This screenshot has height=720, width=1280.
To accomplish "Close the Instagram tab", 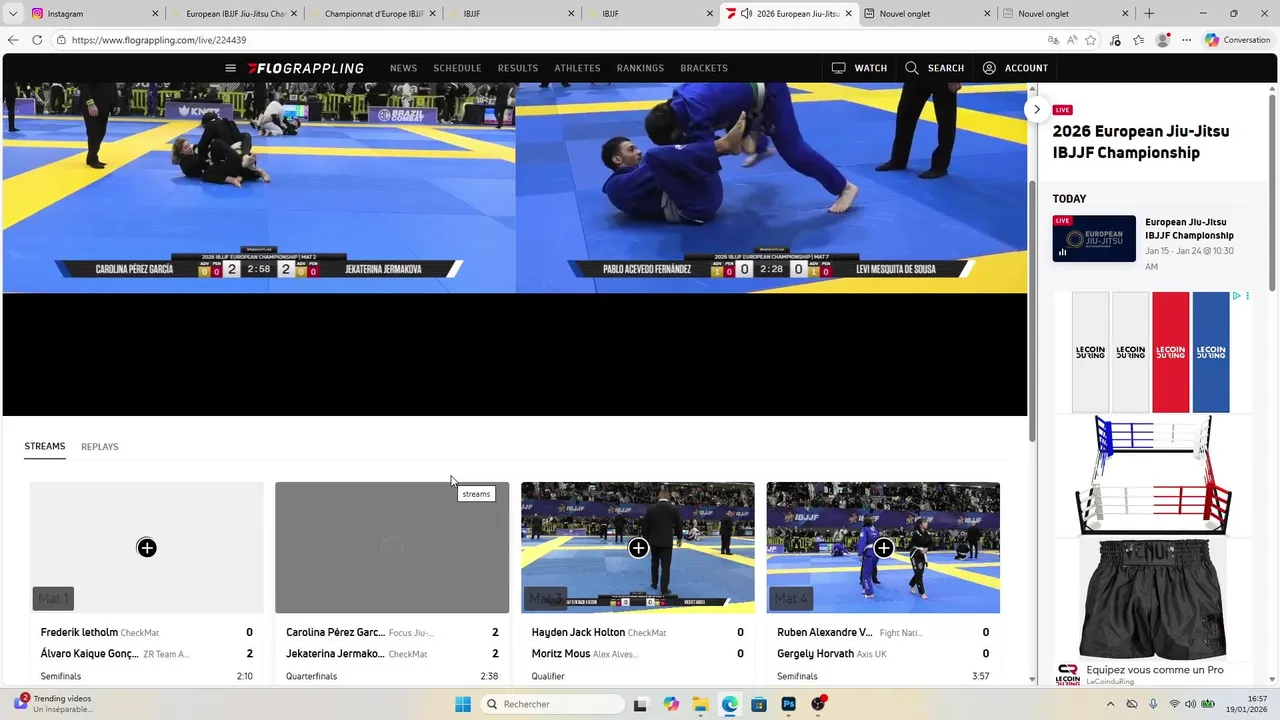I will [x=155, y=14].
